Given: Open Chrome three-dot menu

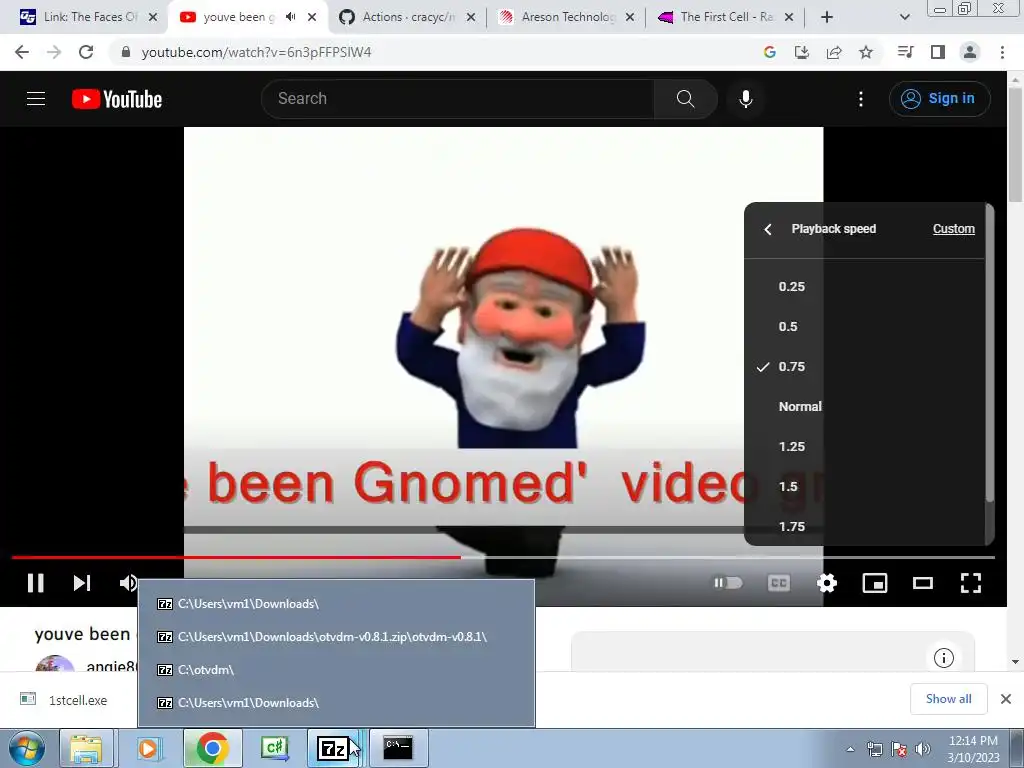Looking at the screenshot, I should (1002, 52).
